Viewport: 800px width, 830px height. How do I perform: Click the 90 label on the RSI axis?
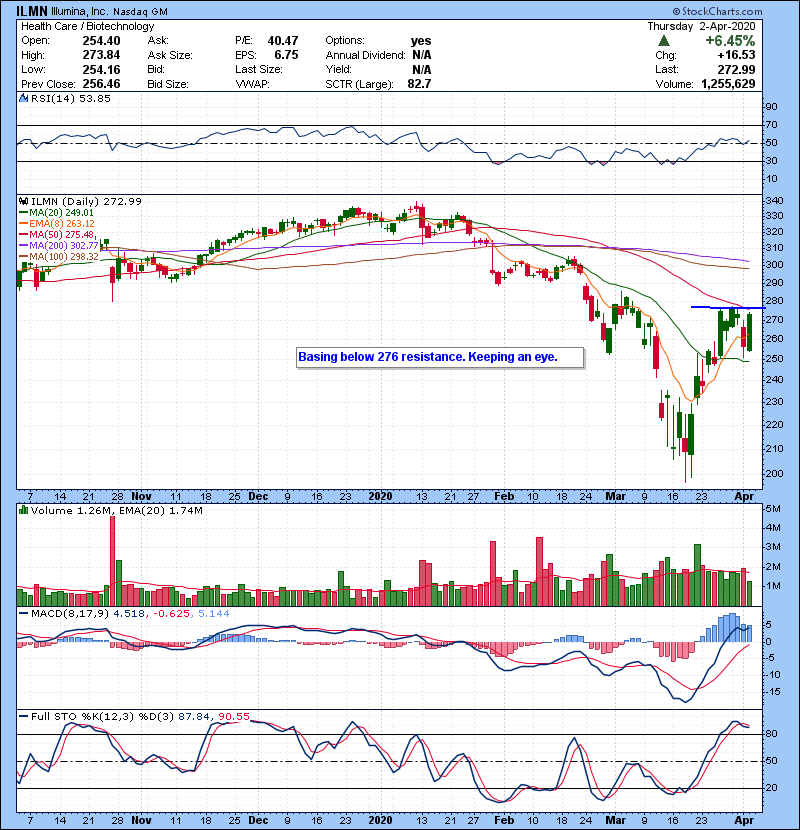point(771,106)
